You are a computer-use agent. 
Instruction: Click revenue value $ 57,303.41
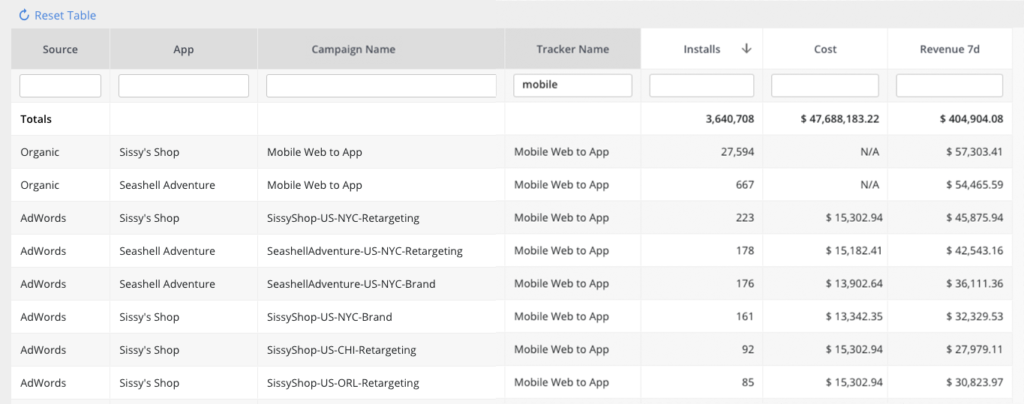coord(974,152)
